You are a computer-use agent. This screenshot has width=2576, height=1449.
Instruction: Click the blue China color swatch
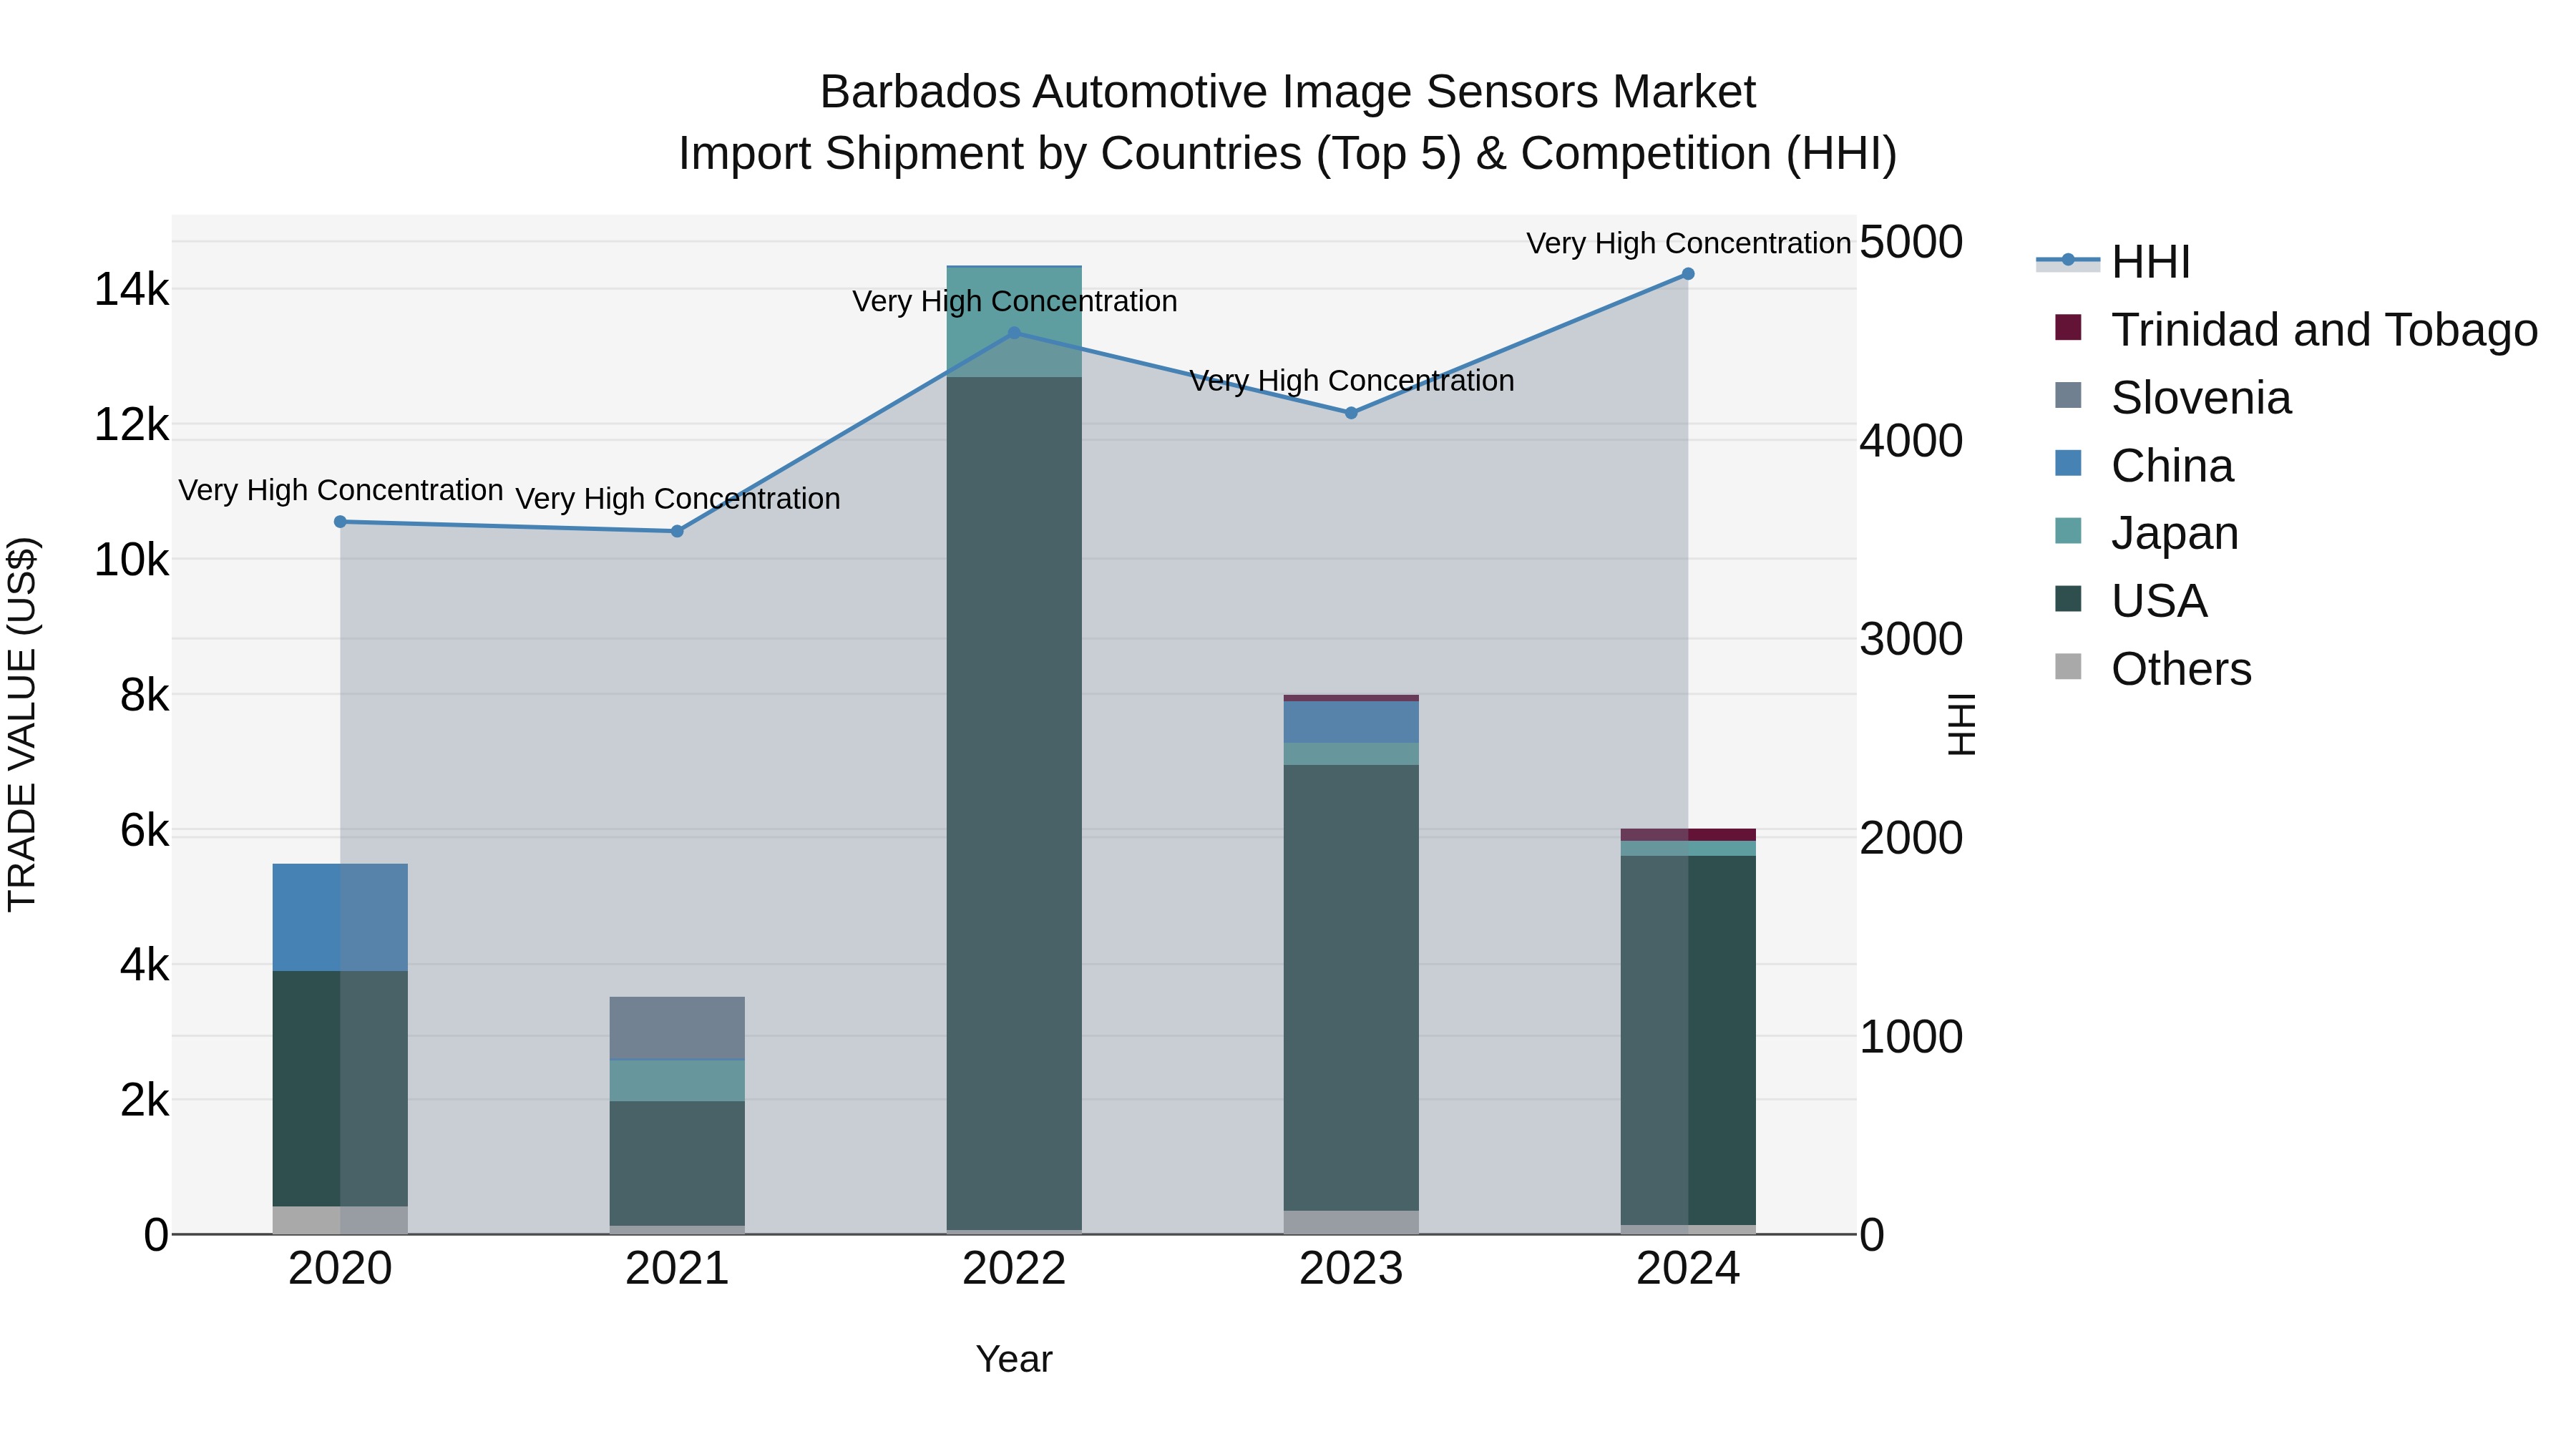pos(2068,463)
